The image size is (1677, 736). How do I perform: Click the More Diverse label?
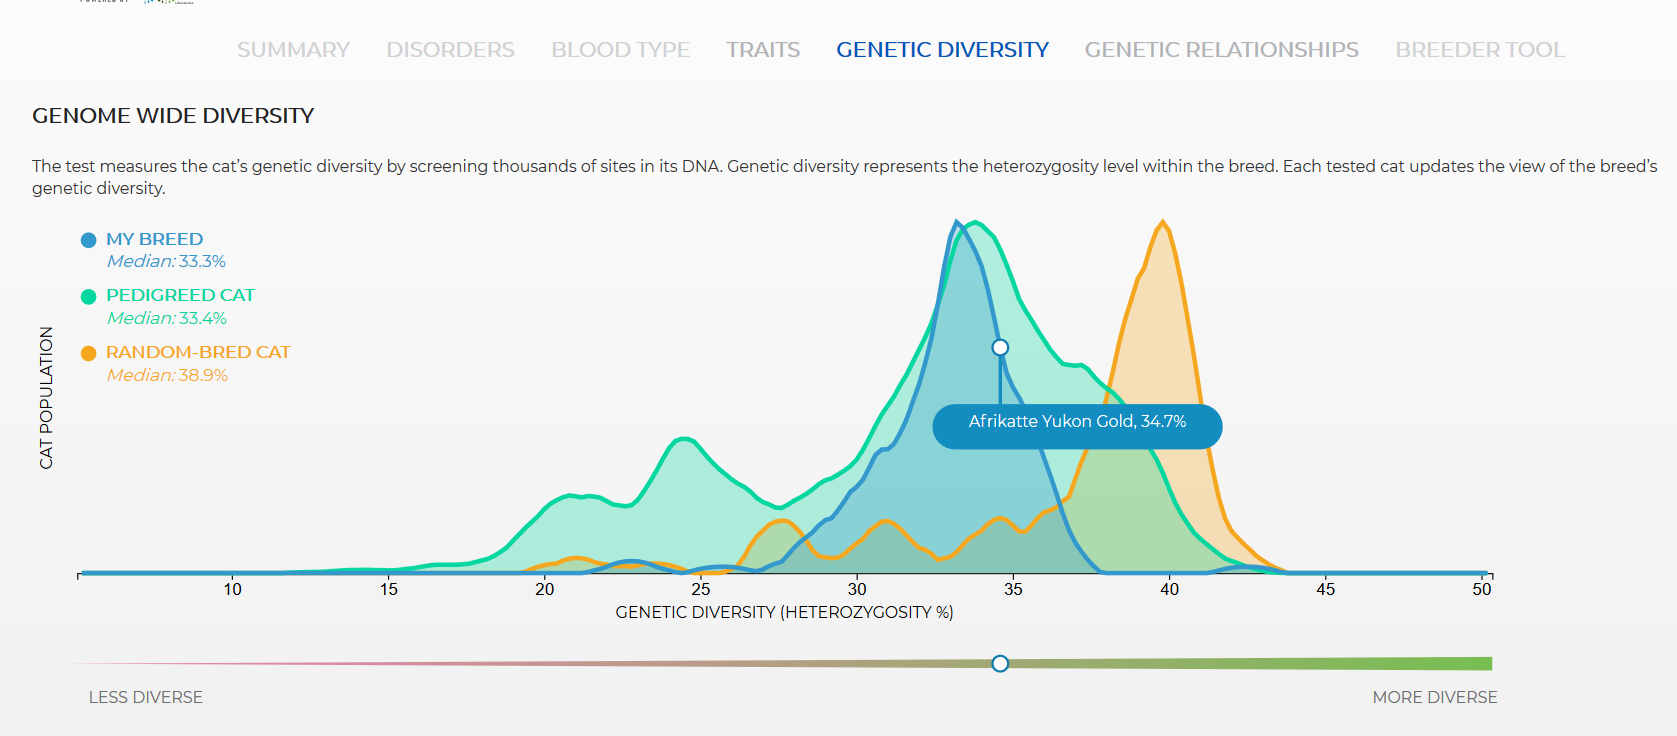1434,697
